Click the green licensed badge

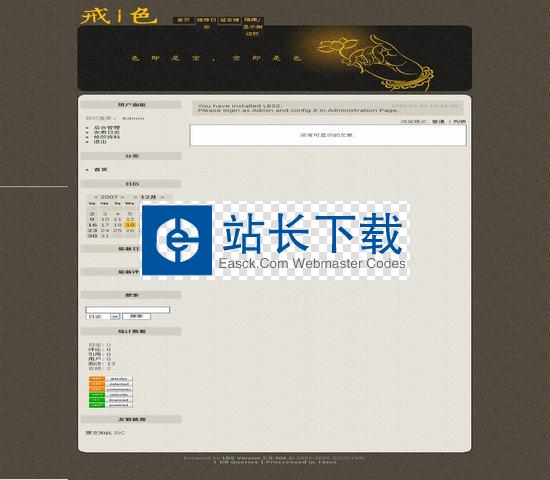pos(111,400)
